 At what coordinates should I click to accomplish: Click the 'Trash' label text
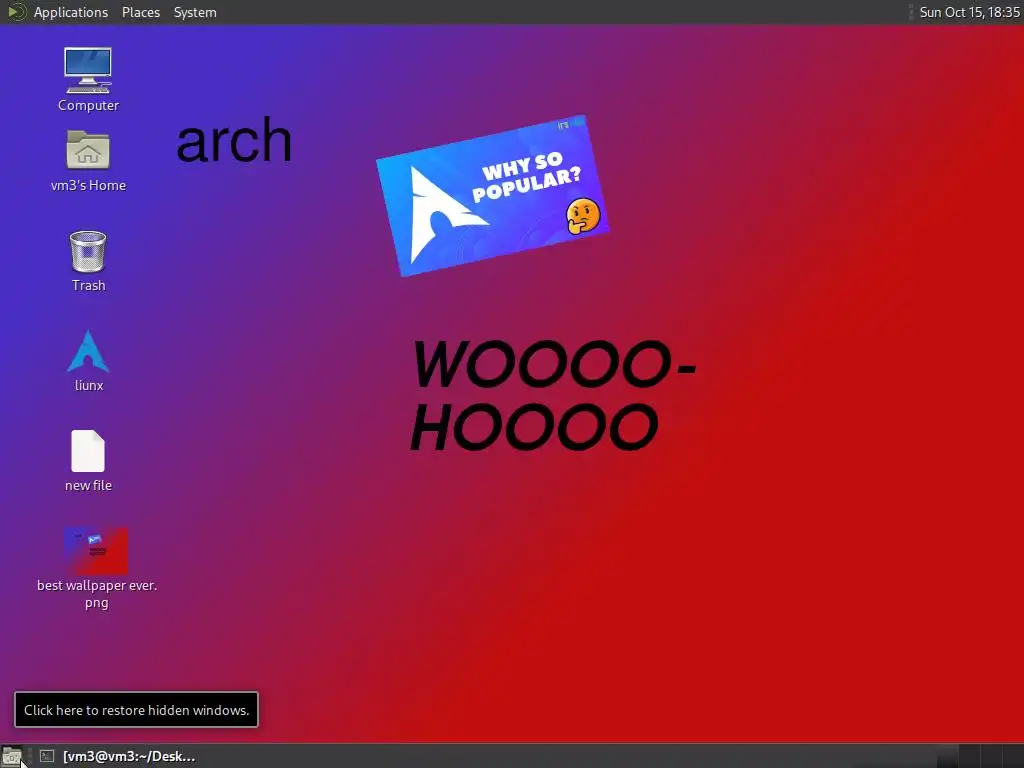89,285
